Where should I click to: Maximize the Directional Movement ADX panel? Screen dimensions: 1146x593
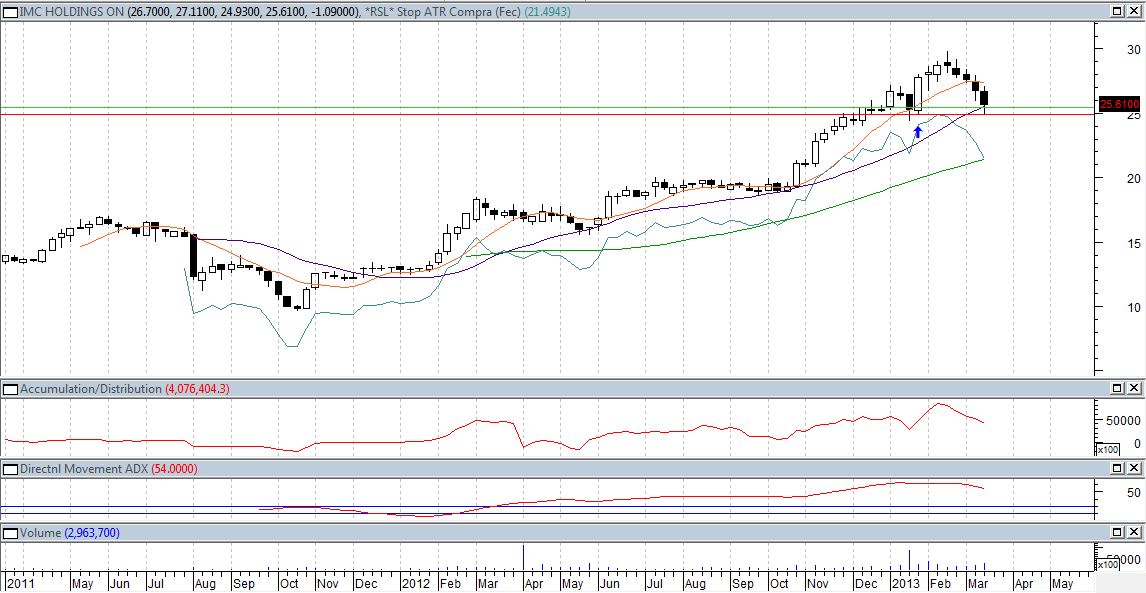pos(1117,468)
